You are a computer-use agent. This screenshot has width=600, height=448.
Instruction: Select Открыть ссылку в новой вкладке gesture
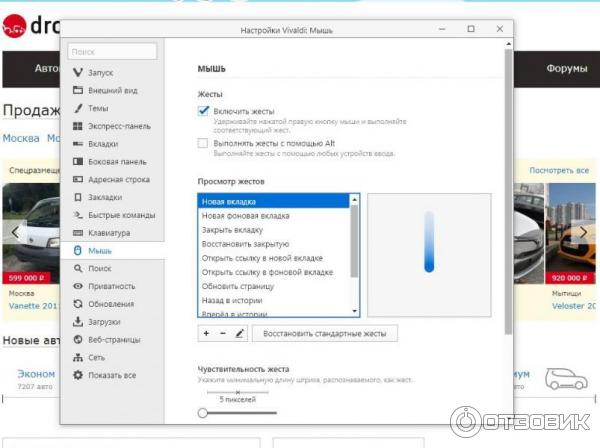273,258
